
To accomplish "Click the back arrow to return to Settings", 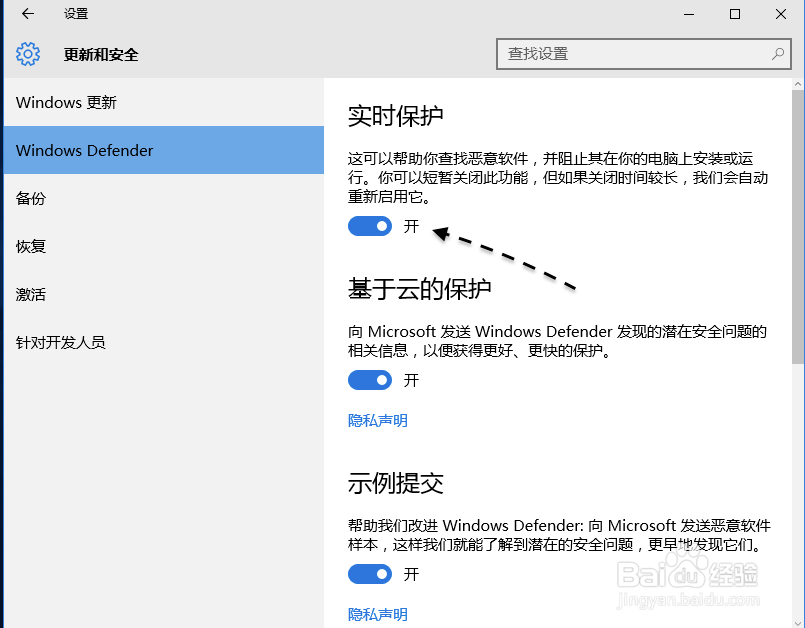I will pyautogui.click(x=27, y=14).
